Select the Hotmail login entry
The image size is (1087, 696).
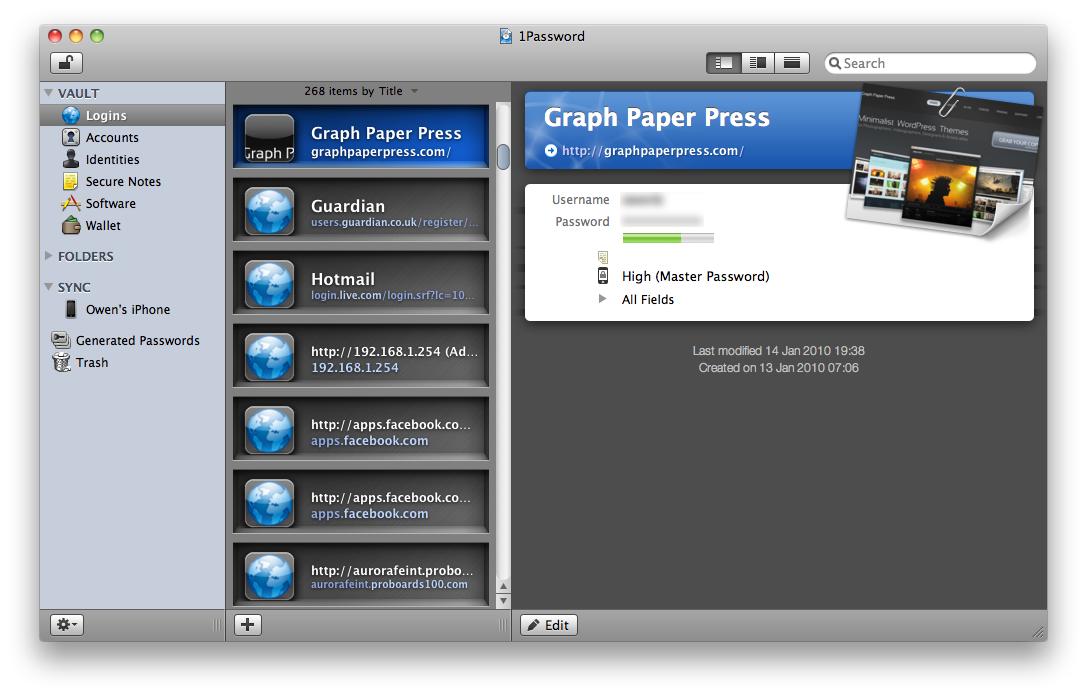361,283
